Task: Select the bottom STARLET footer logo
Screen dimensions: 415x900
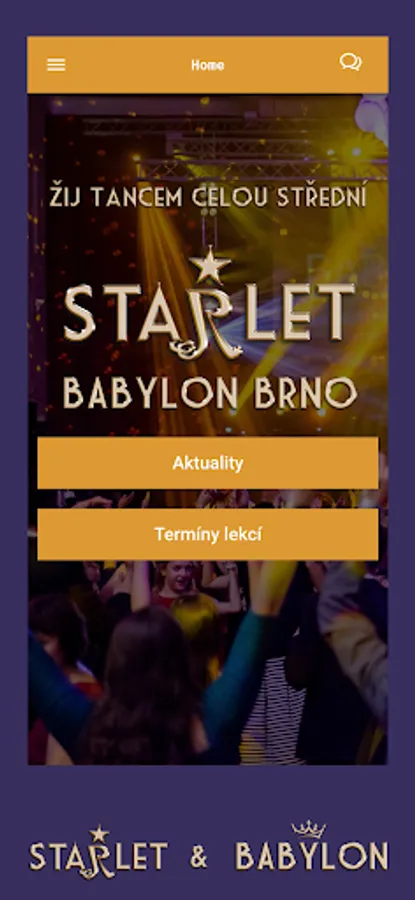Action: (99, 852)
